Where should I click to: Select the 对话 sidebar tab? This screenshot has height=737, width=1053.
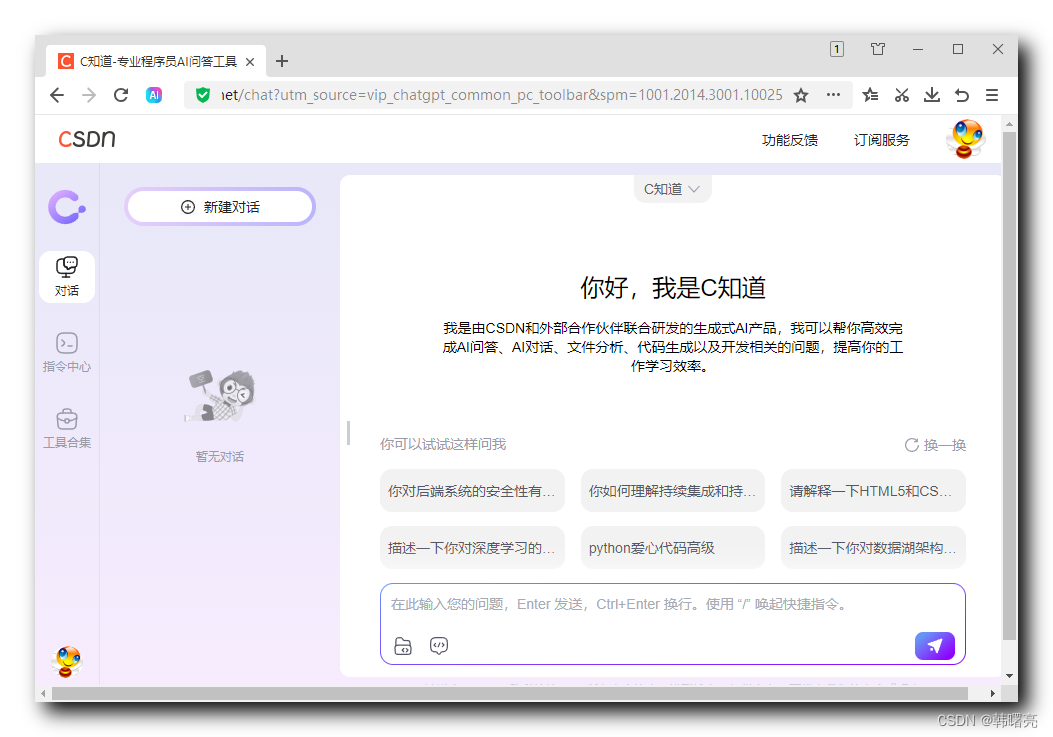(66, 277)
